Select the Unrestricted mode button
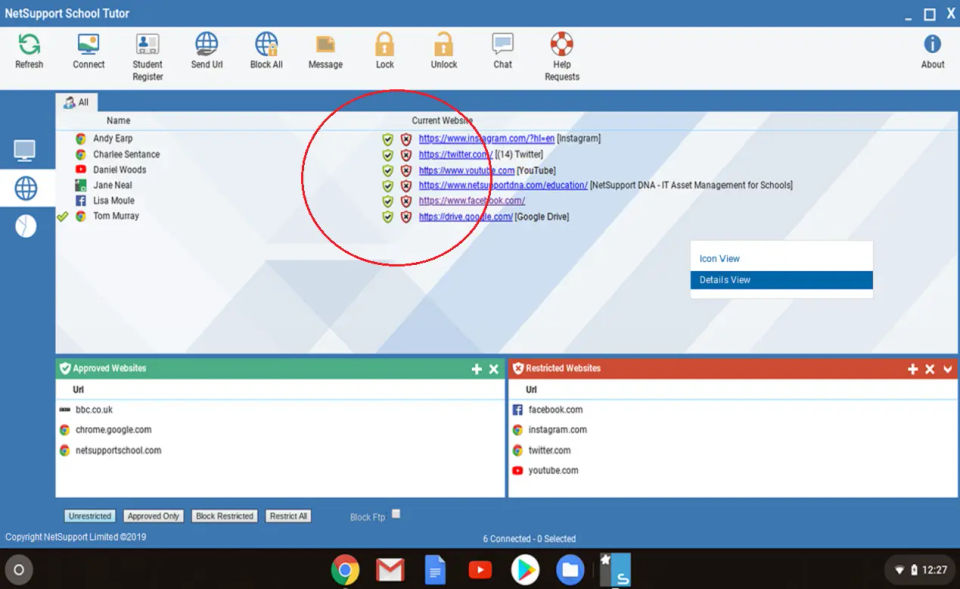 [89, 516]
